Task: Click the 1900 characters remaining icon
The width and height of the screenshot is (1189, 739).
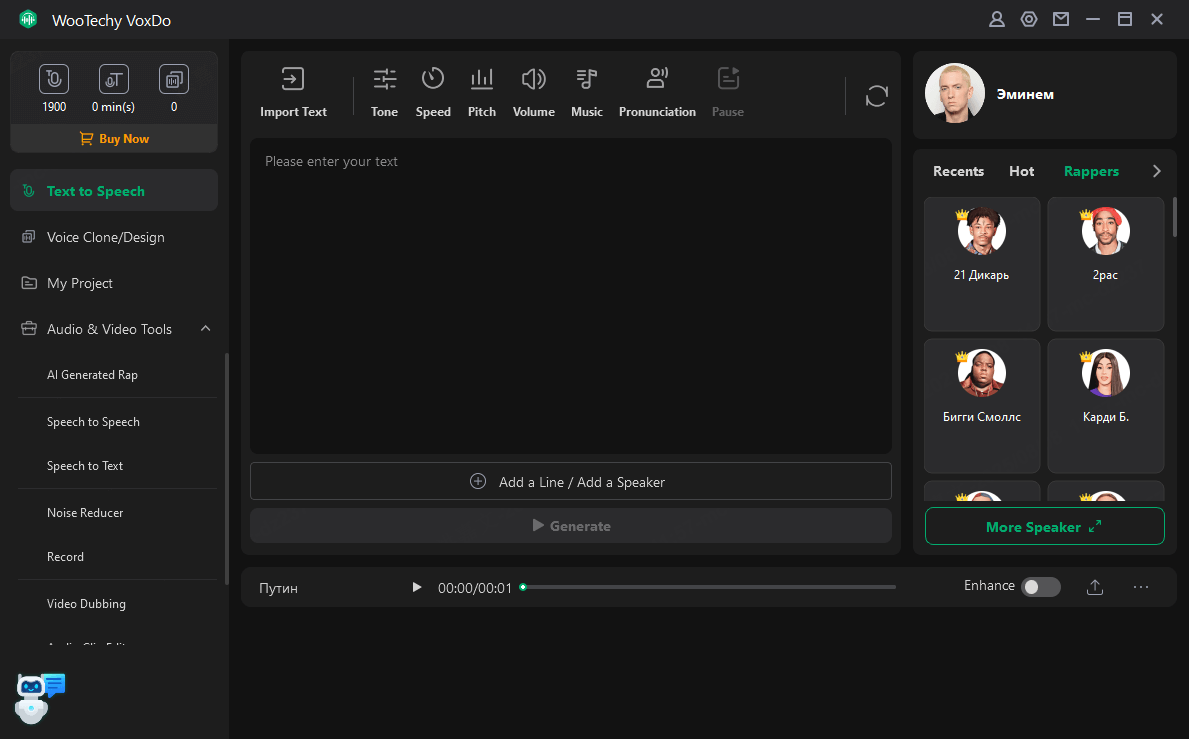Action: 54,79
